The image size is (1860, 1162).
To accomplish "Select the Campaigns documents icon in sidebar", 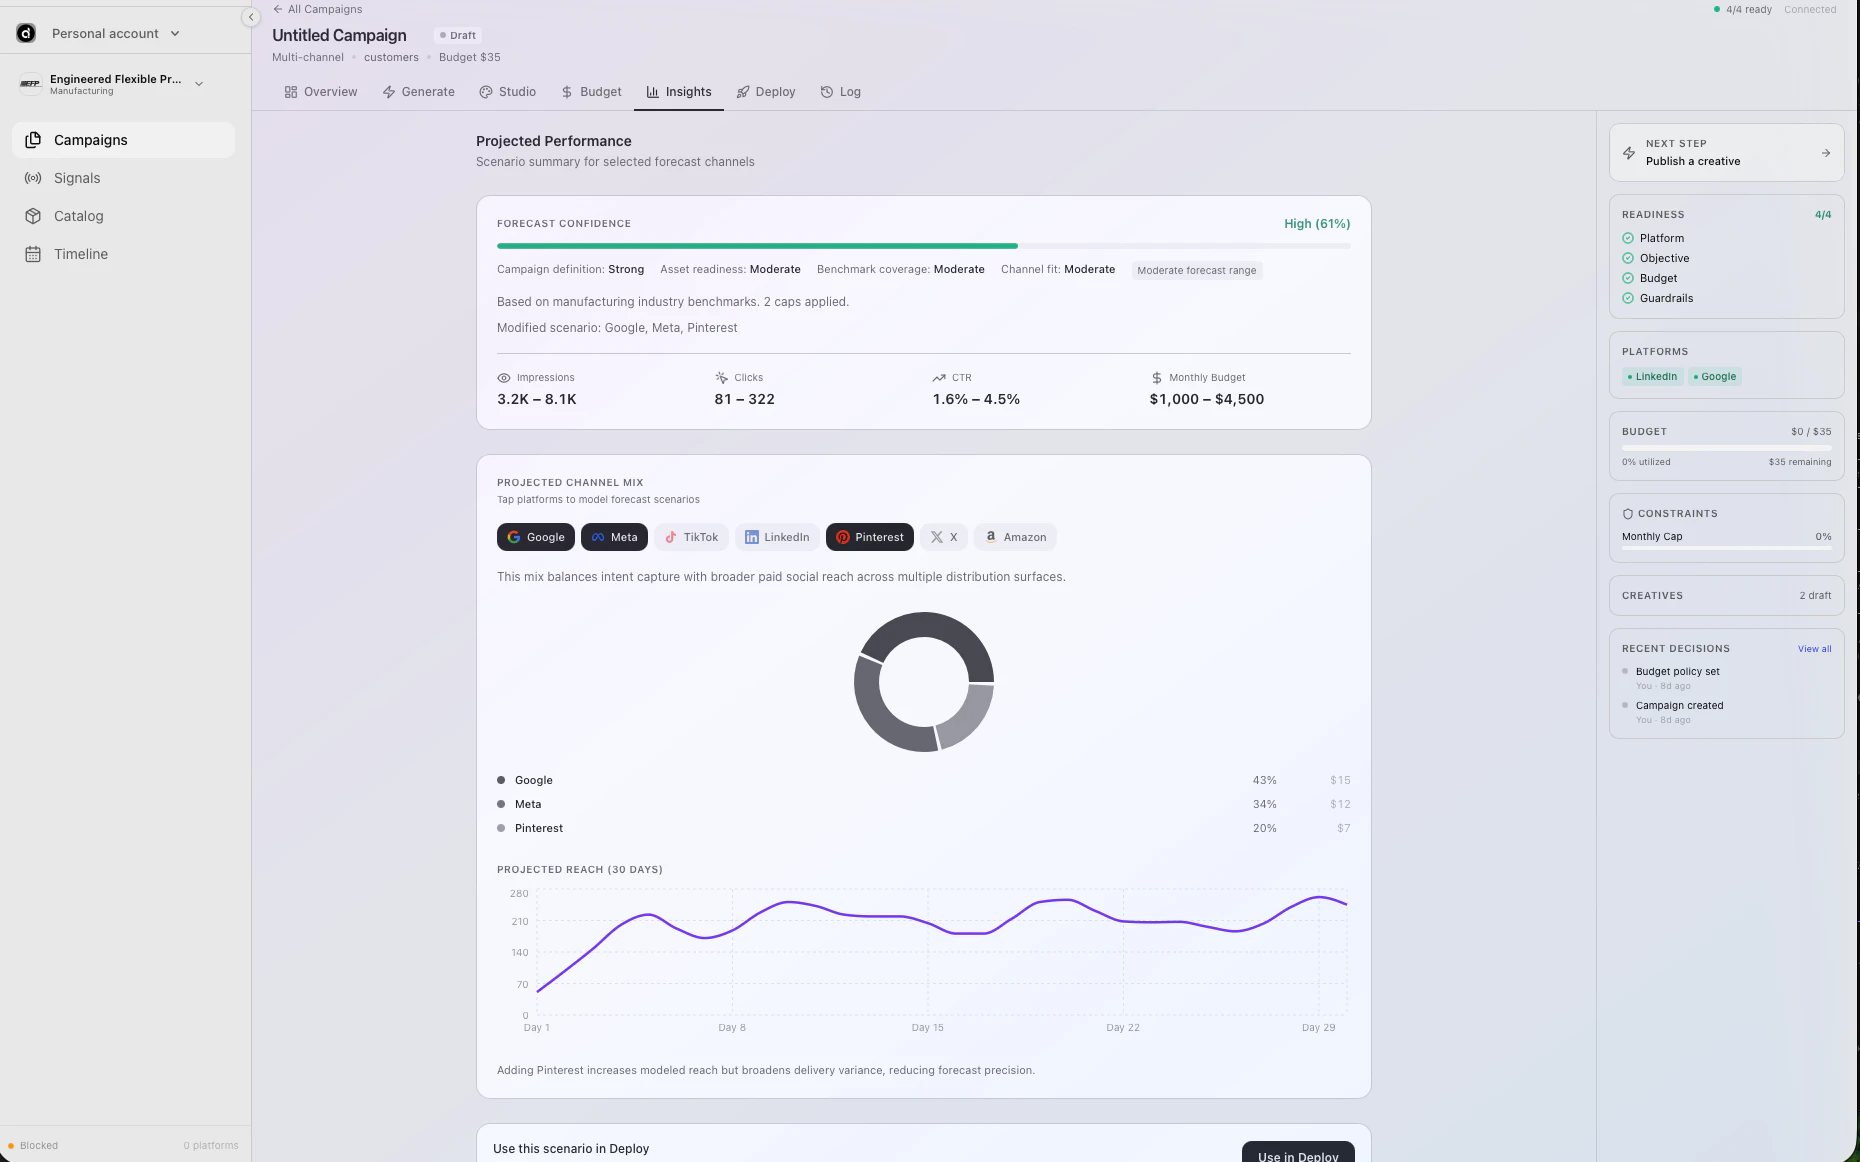I will [33, 140].
